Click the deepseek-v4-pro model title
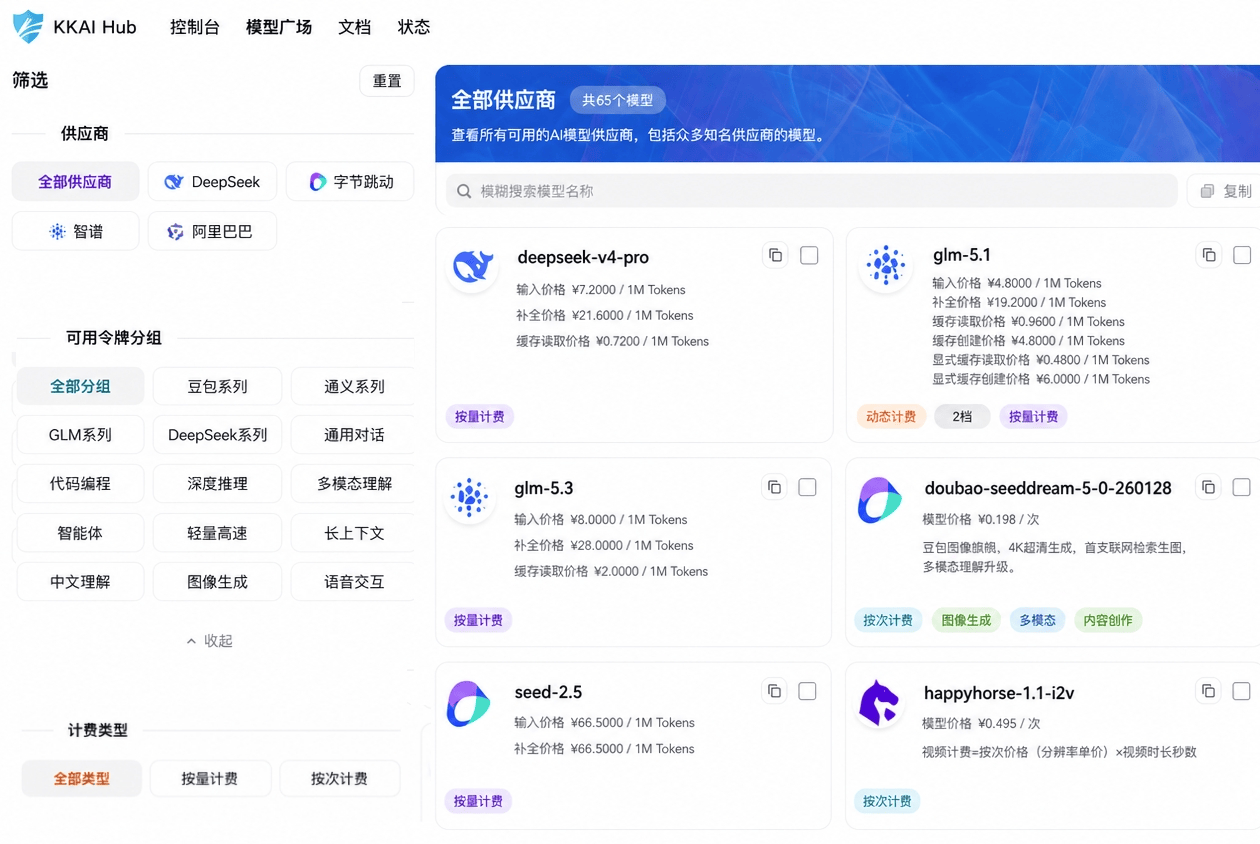 tap(583, 257)
